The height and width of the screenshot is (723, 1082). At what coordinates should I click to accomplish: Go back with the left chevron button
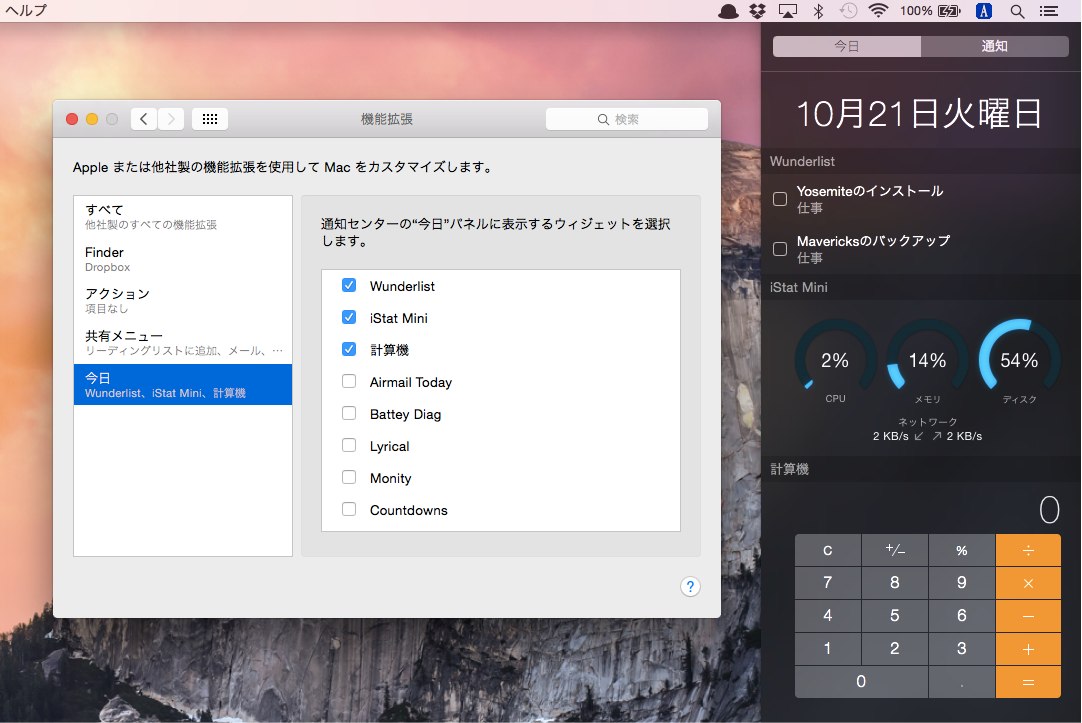(x=144, y=119)
